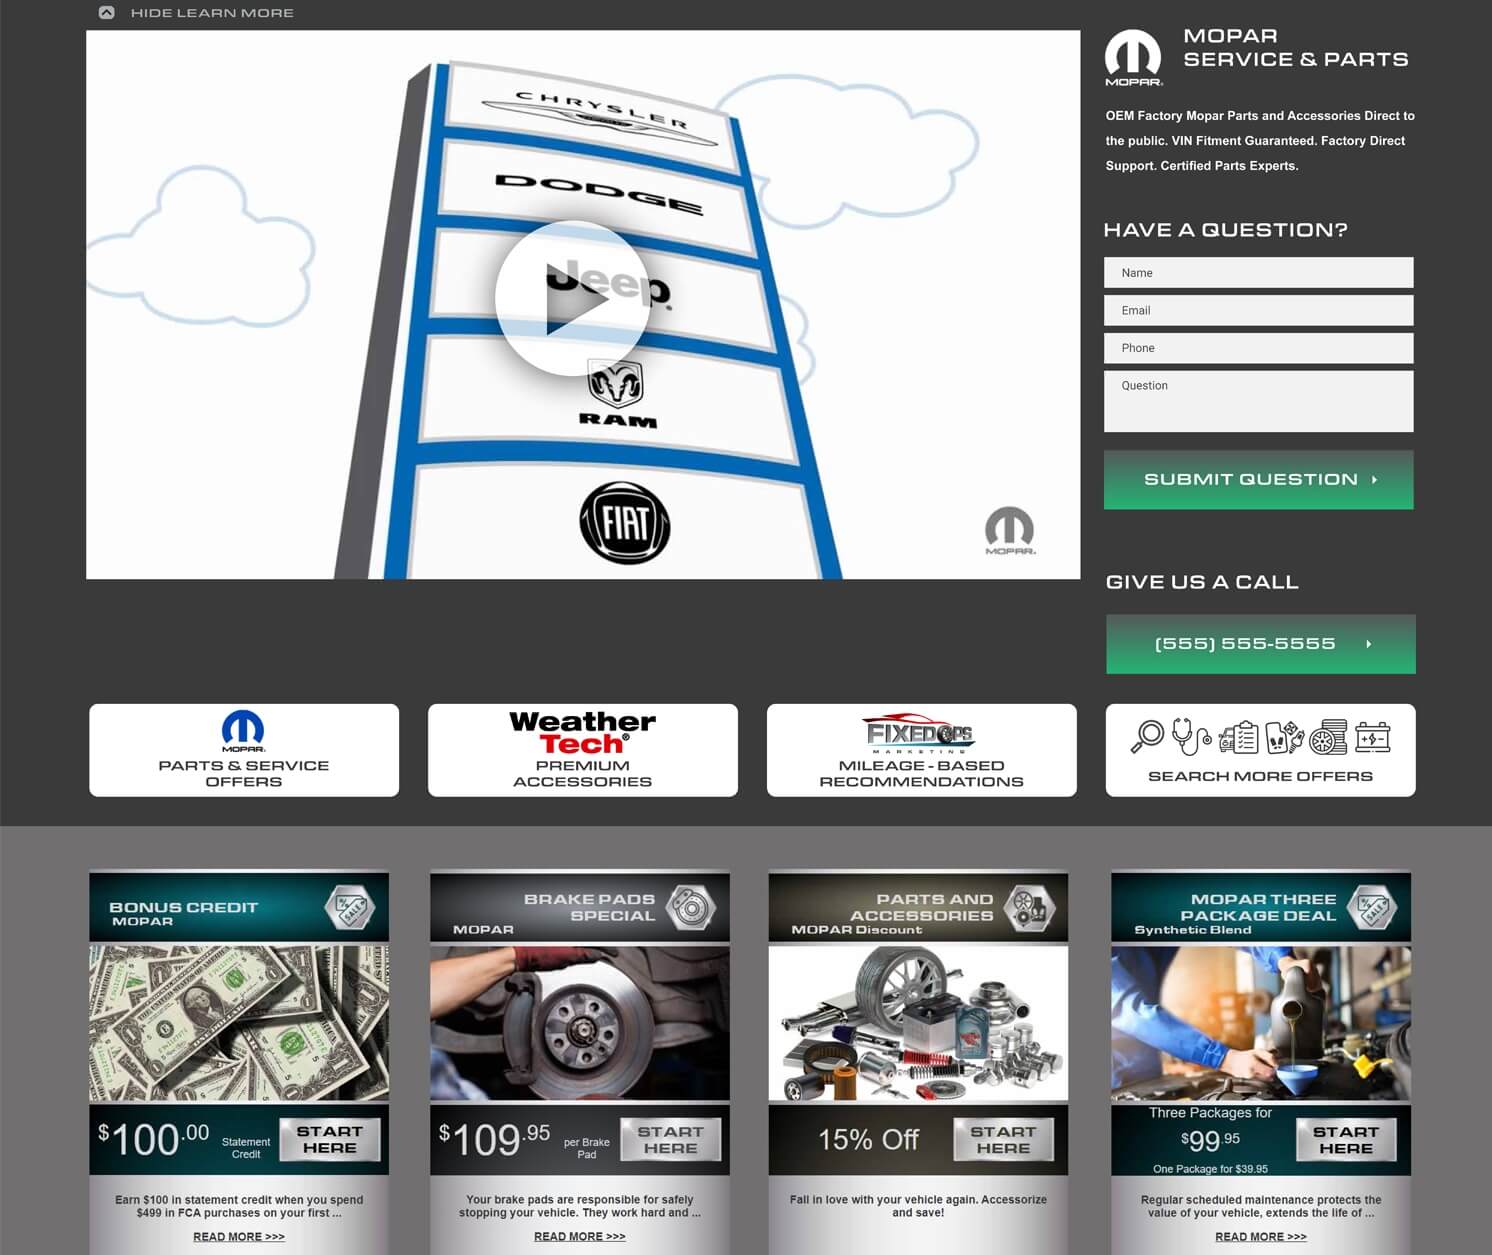The image size is (1492, 1255).
Task: Click the blue Mopar logo in the Parts & Service tile
Action: tap(243, 731)
